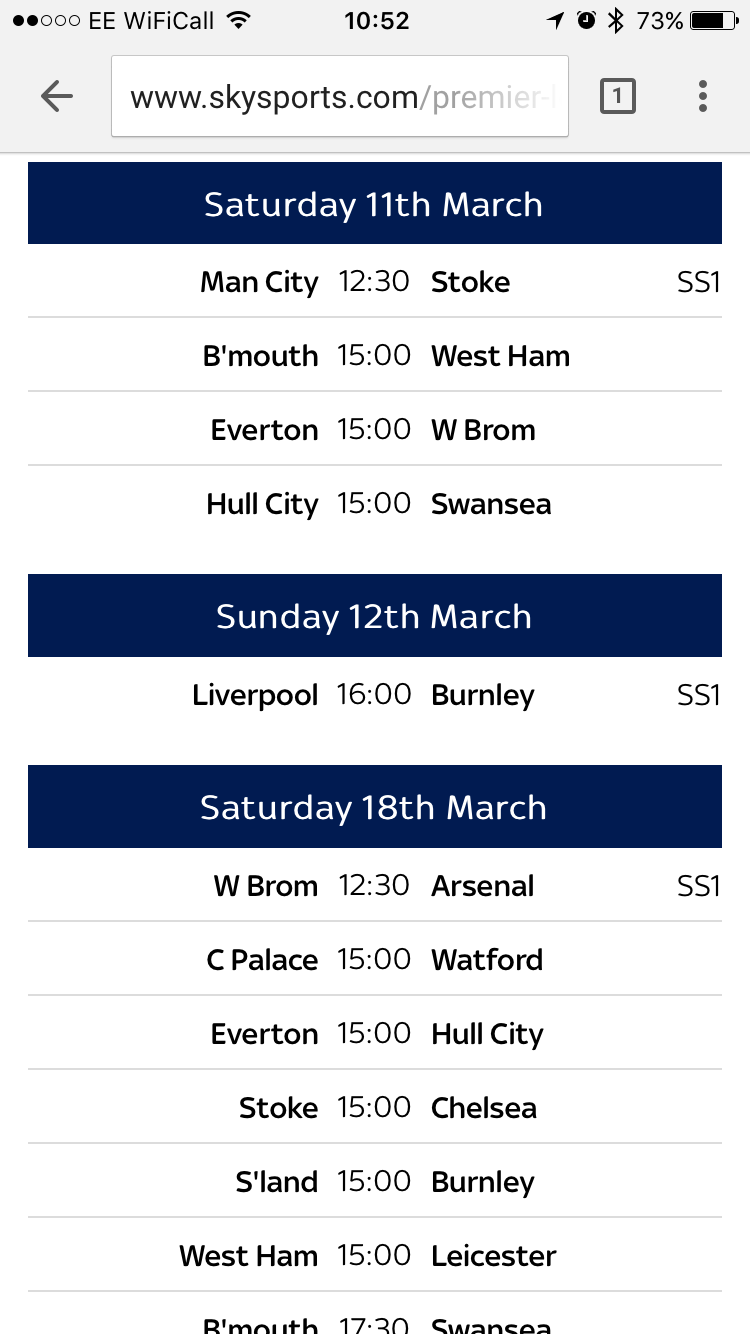Tap the location arrow status icon

556,20
